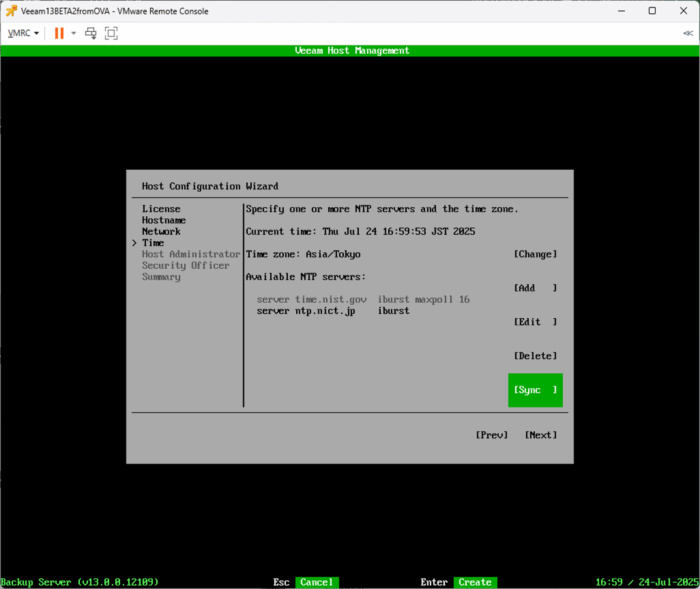Minimize the VMware Remote Console window

coord(621,11)
